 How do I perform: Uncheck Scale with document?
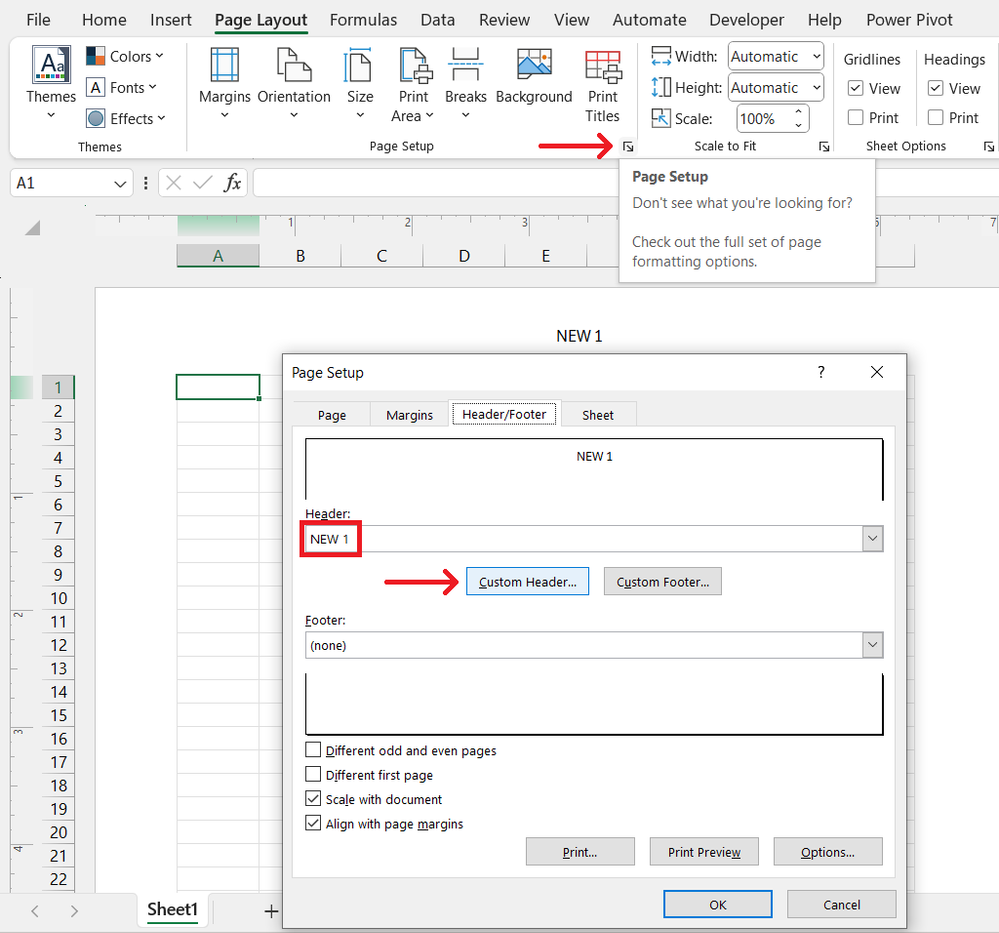pos(313,798)
